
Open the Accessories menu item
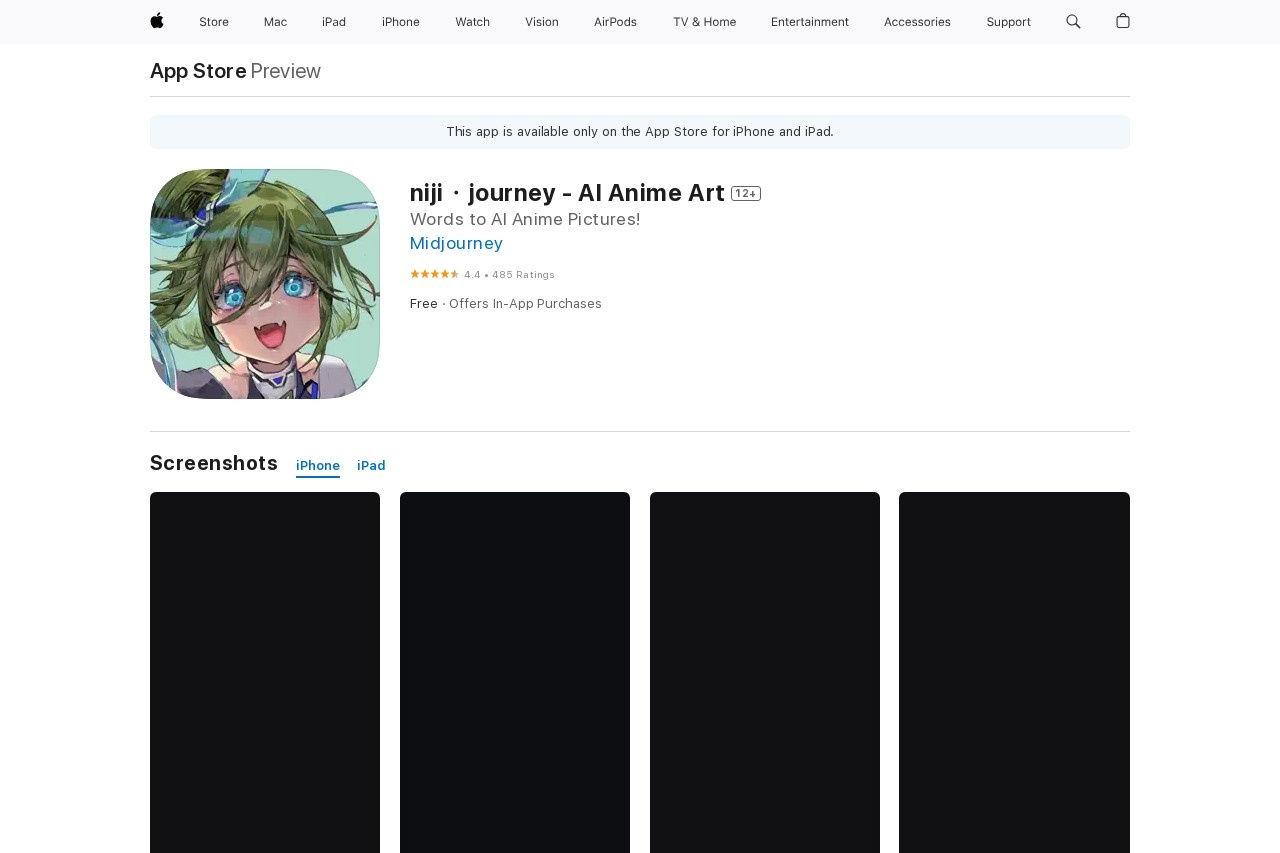click(x=917, y=22)
